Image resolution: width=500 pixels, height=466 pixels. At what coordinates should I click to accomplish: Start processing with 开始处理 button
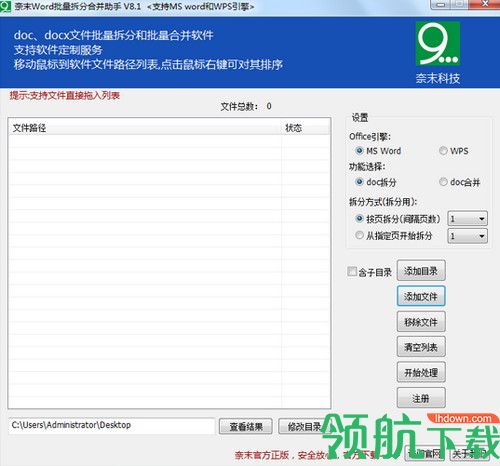421,372
